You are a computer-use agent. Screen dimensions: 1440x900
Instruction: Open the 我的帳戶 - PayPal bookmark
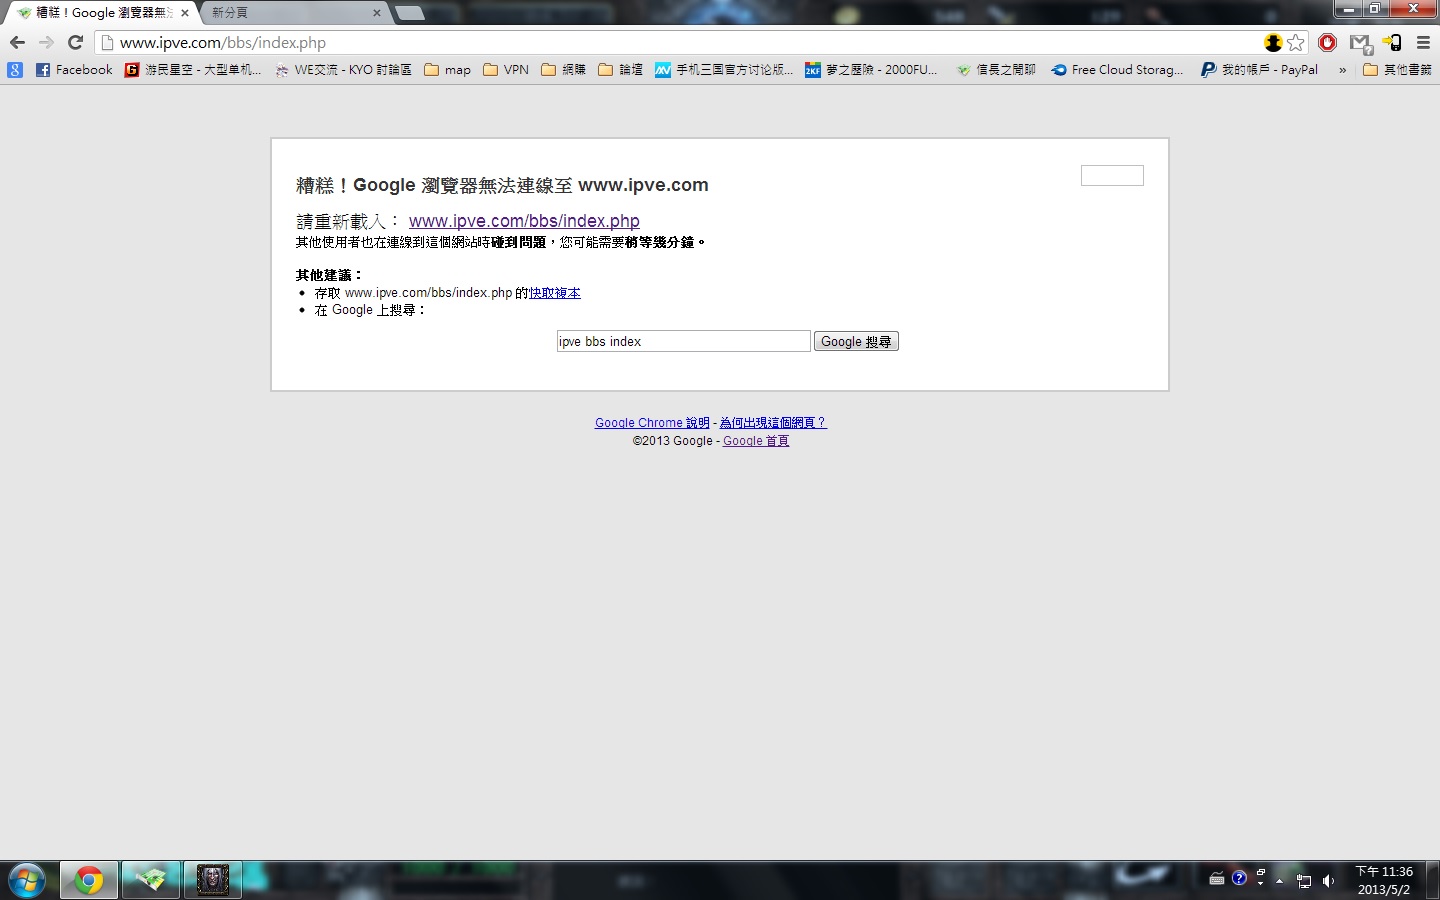[1260, 70]
